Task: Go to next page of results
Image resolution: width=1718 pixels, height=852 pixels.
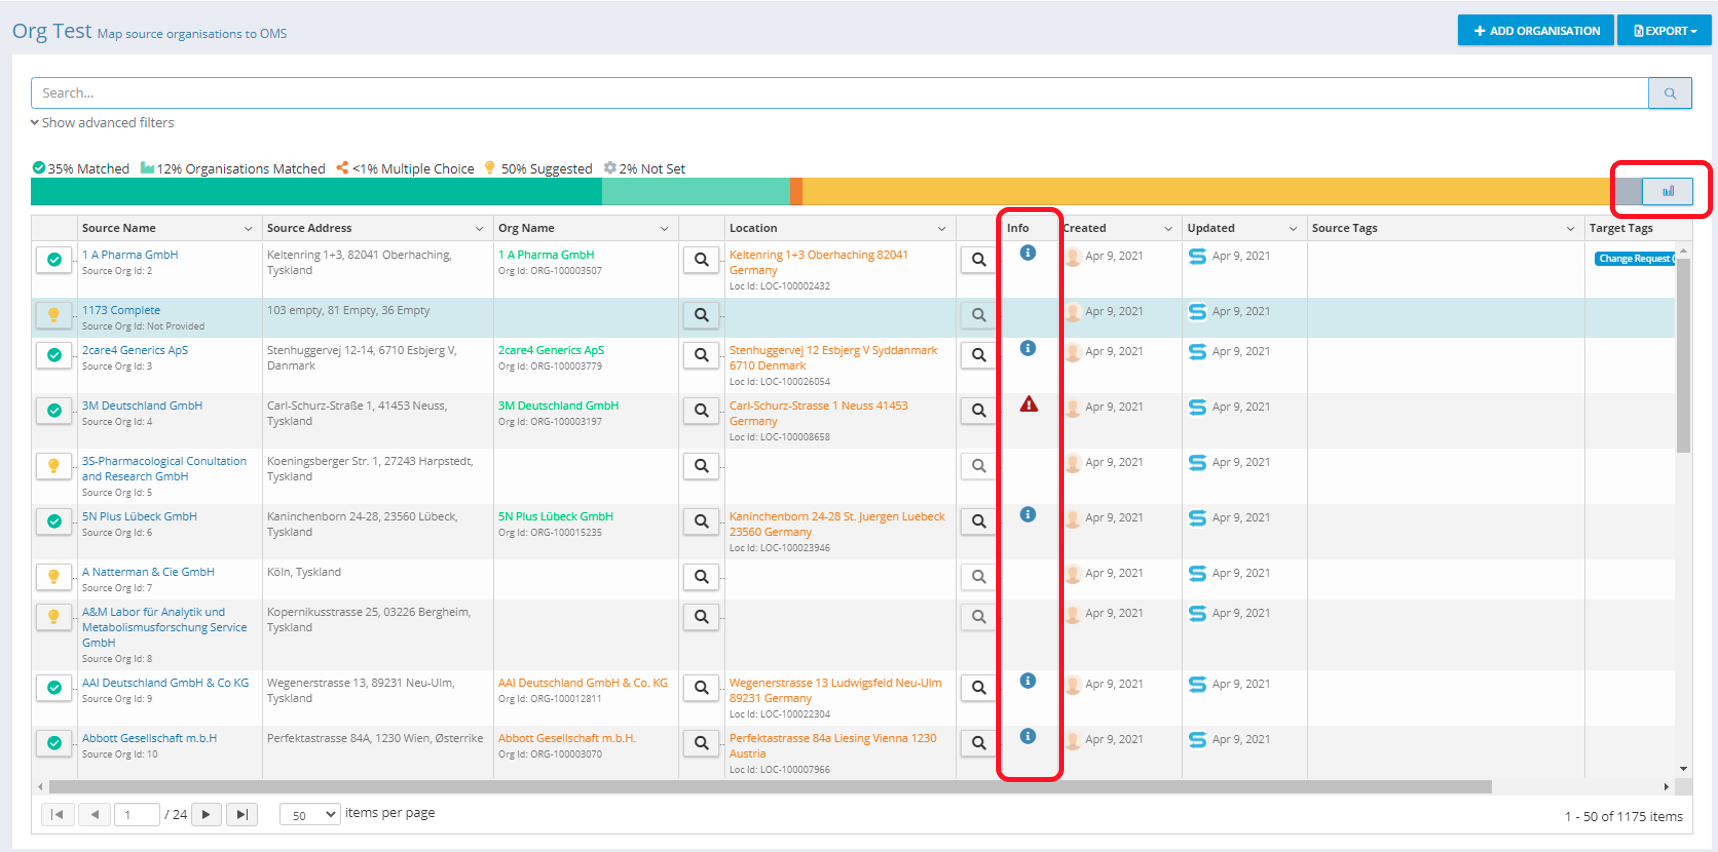Action: [206, 815]
